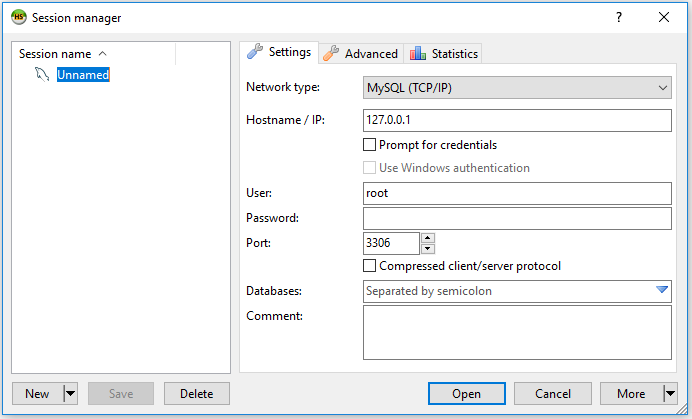Expand the More button dropdown arrow

tap(670, 393)
